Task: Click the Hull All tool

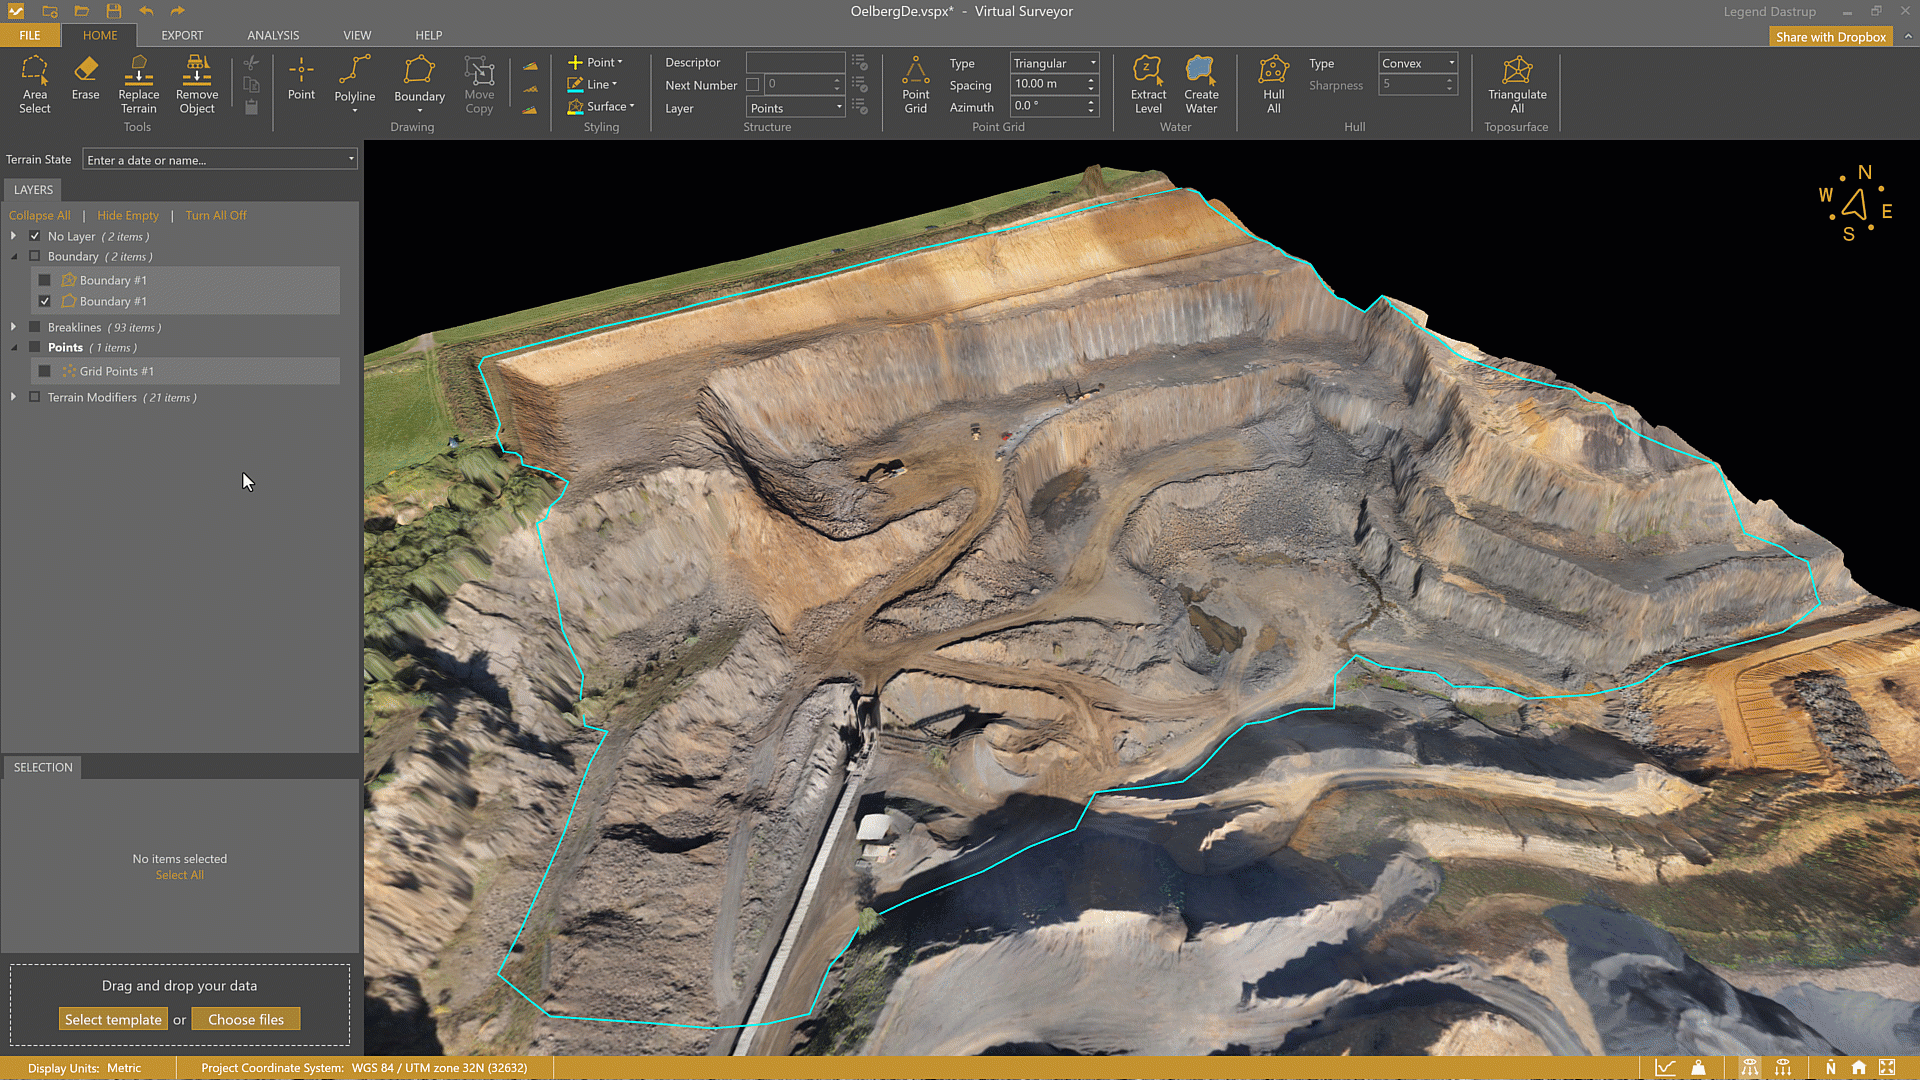Action: click(x=1273, y=84)
